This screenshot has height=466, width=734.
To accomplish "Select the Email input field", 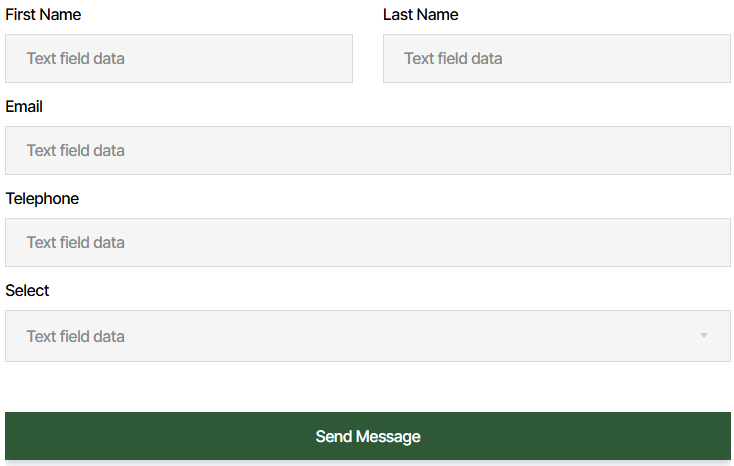I will [x=367, y=151].
